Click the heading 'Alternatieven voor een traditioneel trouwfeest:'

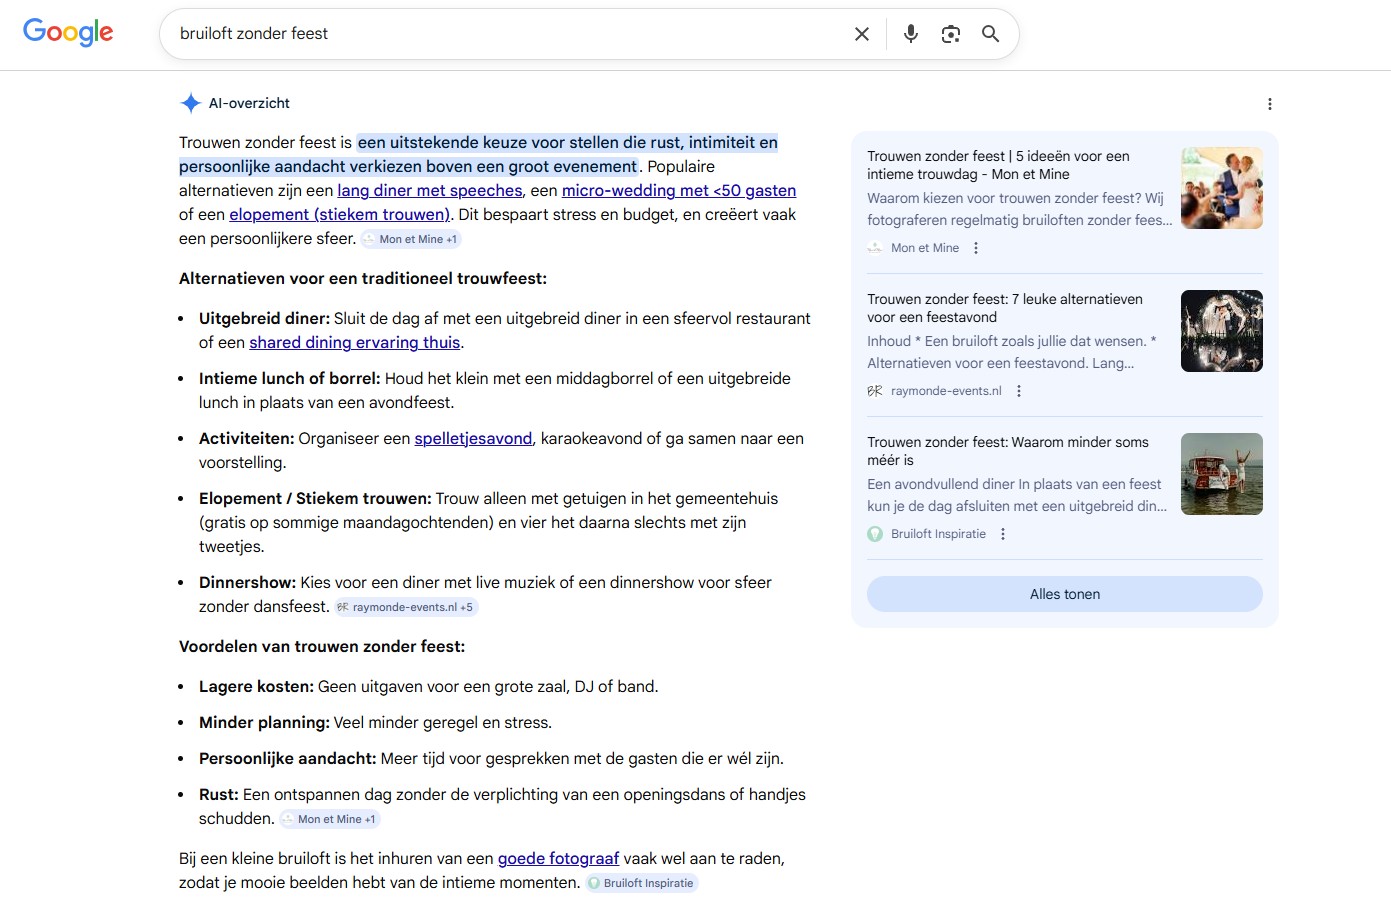pyautogui.click(x=363, y=278)
